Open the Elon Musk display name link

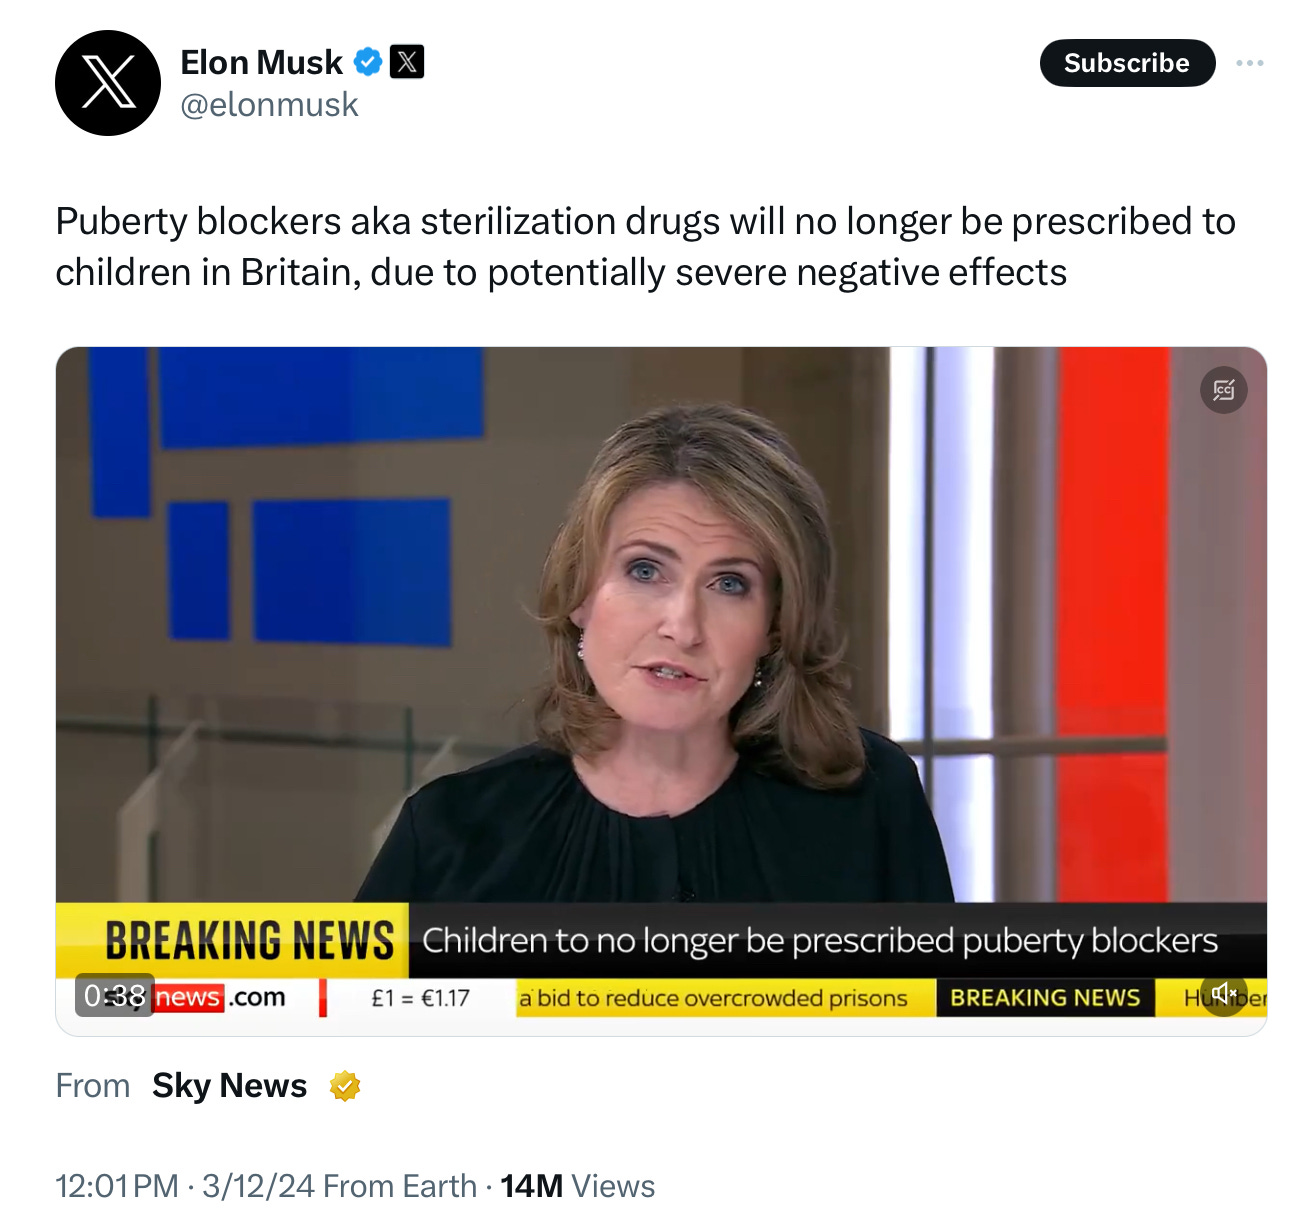click(x=261, y=62)
